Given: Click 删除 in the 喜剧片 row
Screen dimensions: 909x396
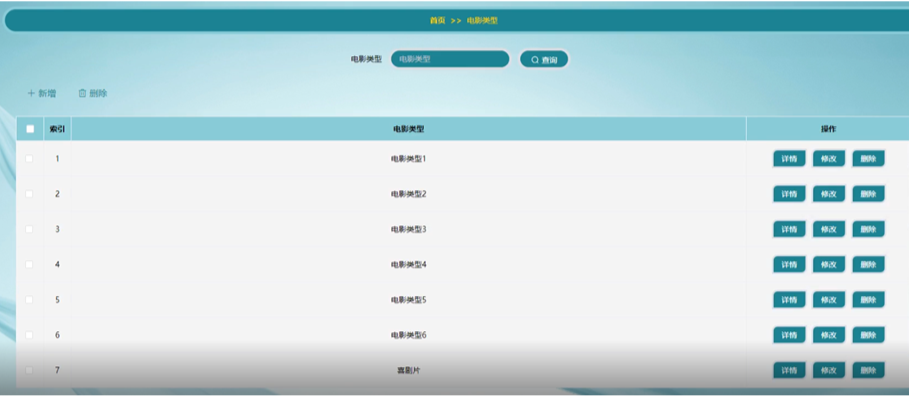Looking at the screenshot, I should coord(868,370).
